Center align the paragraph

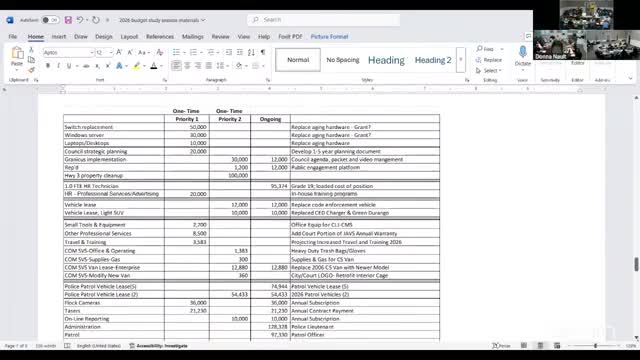tap(187, 66)
